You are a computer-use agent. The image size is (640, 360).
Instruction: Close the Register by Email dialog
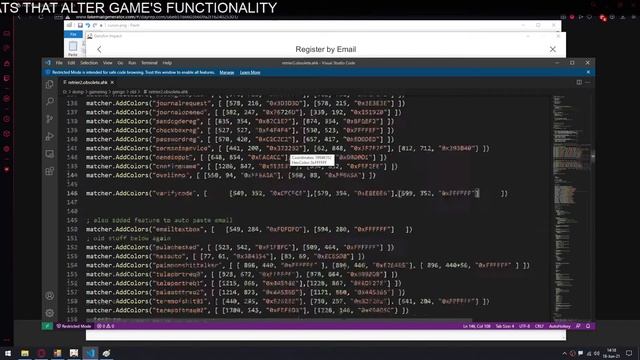(553, 49)
